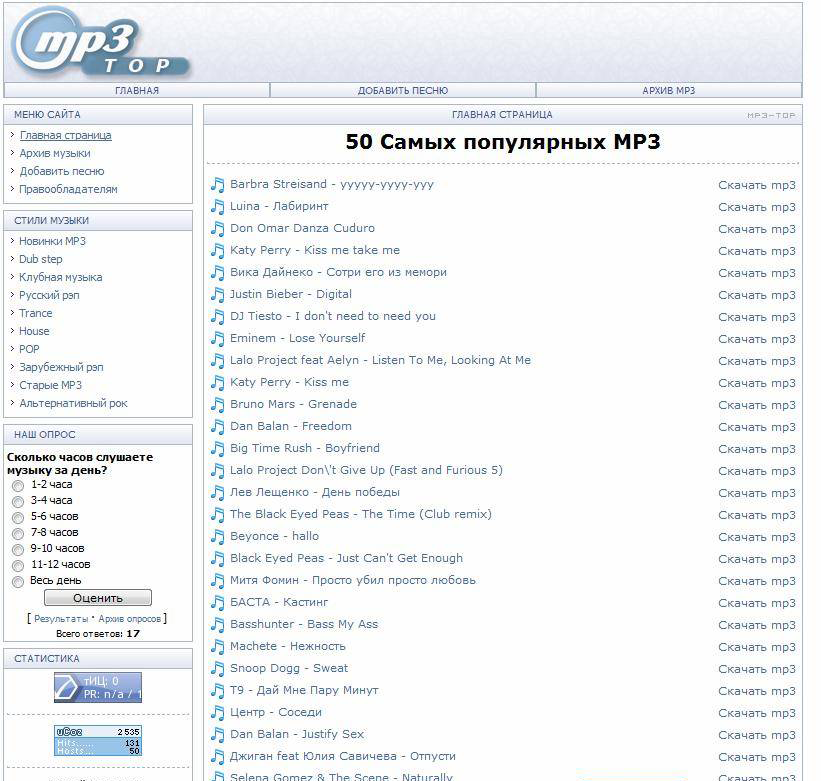Screen dimensions: 821x781
Task: Open ГЛАВНАЯ in the top navigation
Action: point(137,91)
